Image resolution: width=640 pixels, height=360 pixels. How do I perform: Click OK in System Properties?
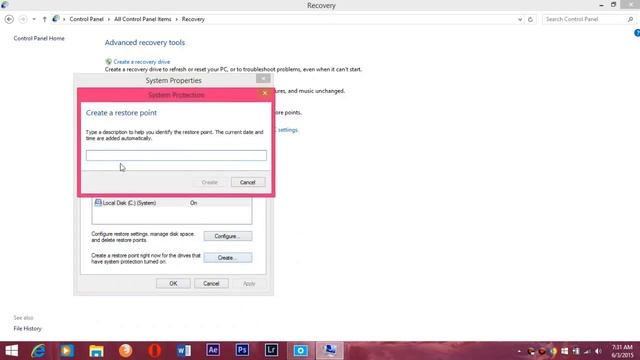pos(173,283)
